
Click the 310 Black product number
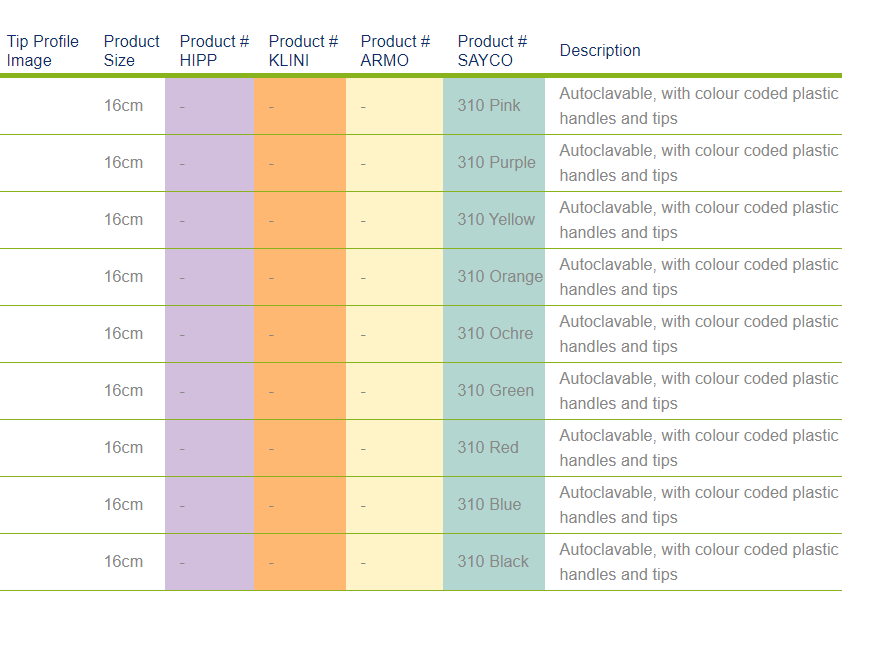pyautogui.click(x=493, y=562)
